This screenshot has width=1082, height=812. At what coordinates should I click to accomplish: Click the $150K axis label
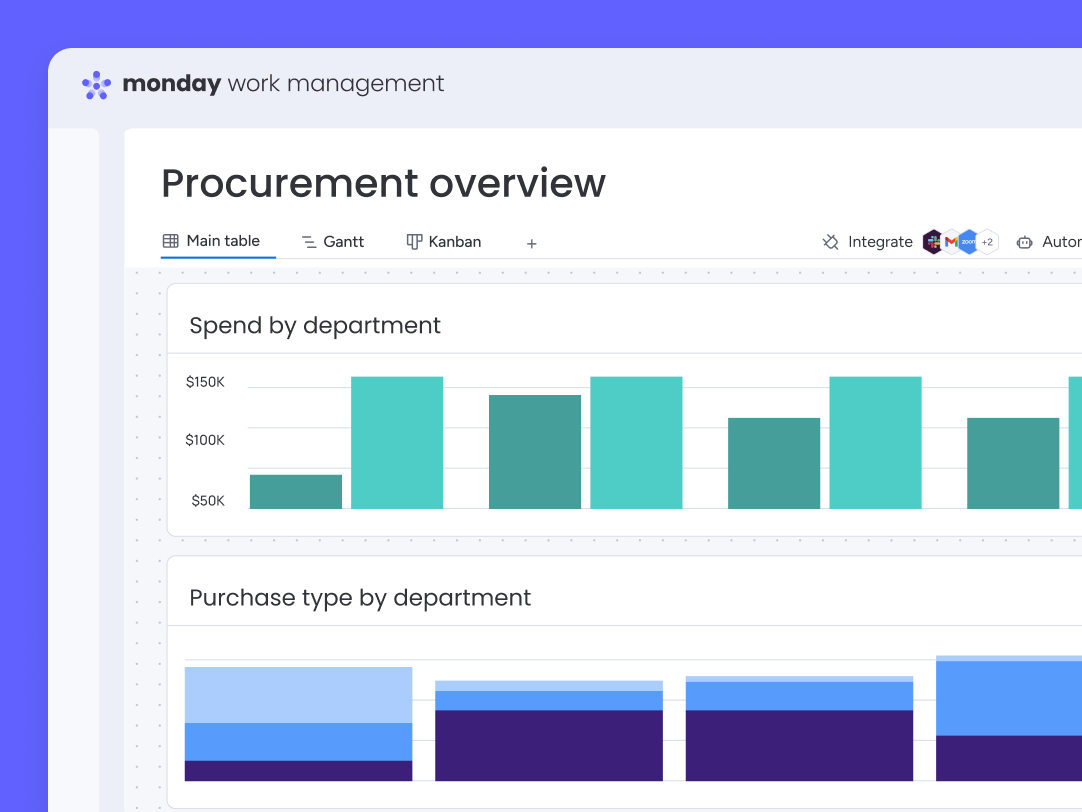[x=205, y=382]
